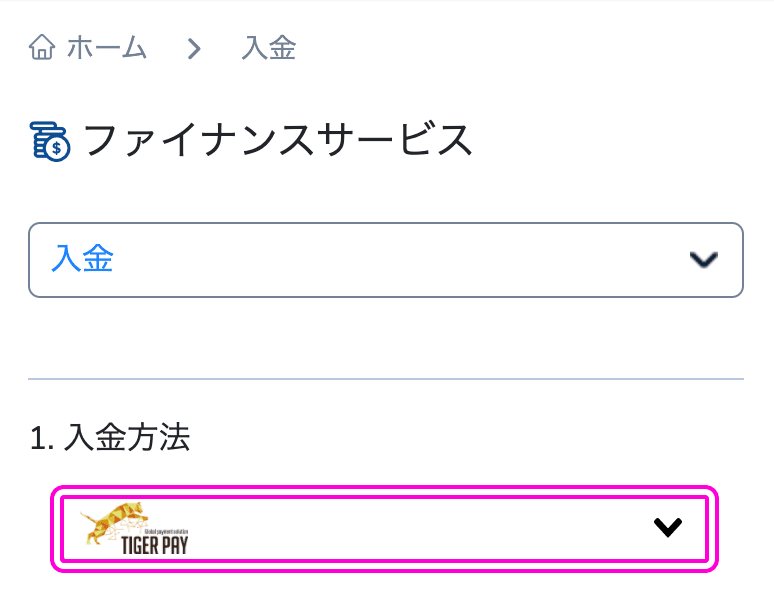Click the black chevron in Tiger Pay selector
The image size is (774, 612).
(668, 527)
